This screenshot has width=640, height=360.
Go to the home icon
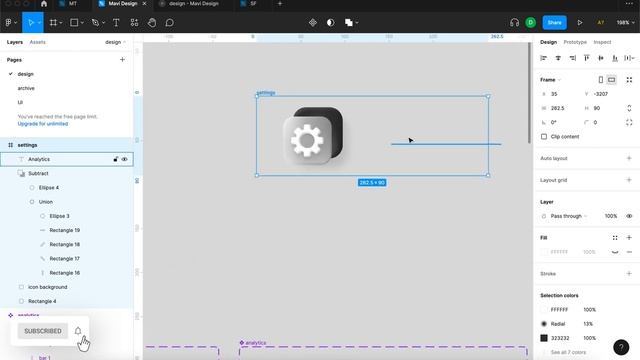[x=44, y=4]
